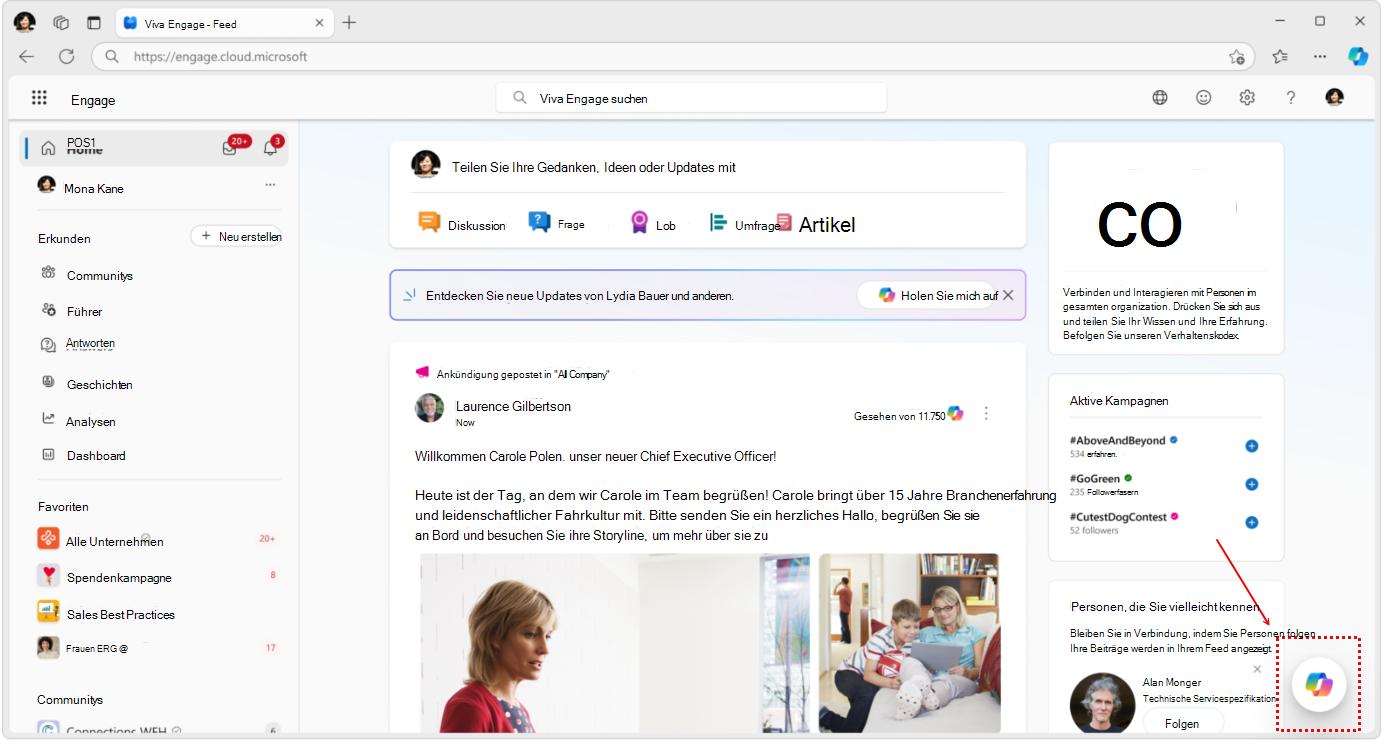
Task: Open the #AboveAndBeyond campaign link
Action: (1117, 440)
